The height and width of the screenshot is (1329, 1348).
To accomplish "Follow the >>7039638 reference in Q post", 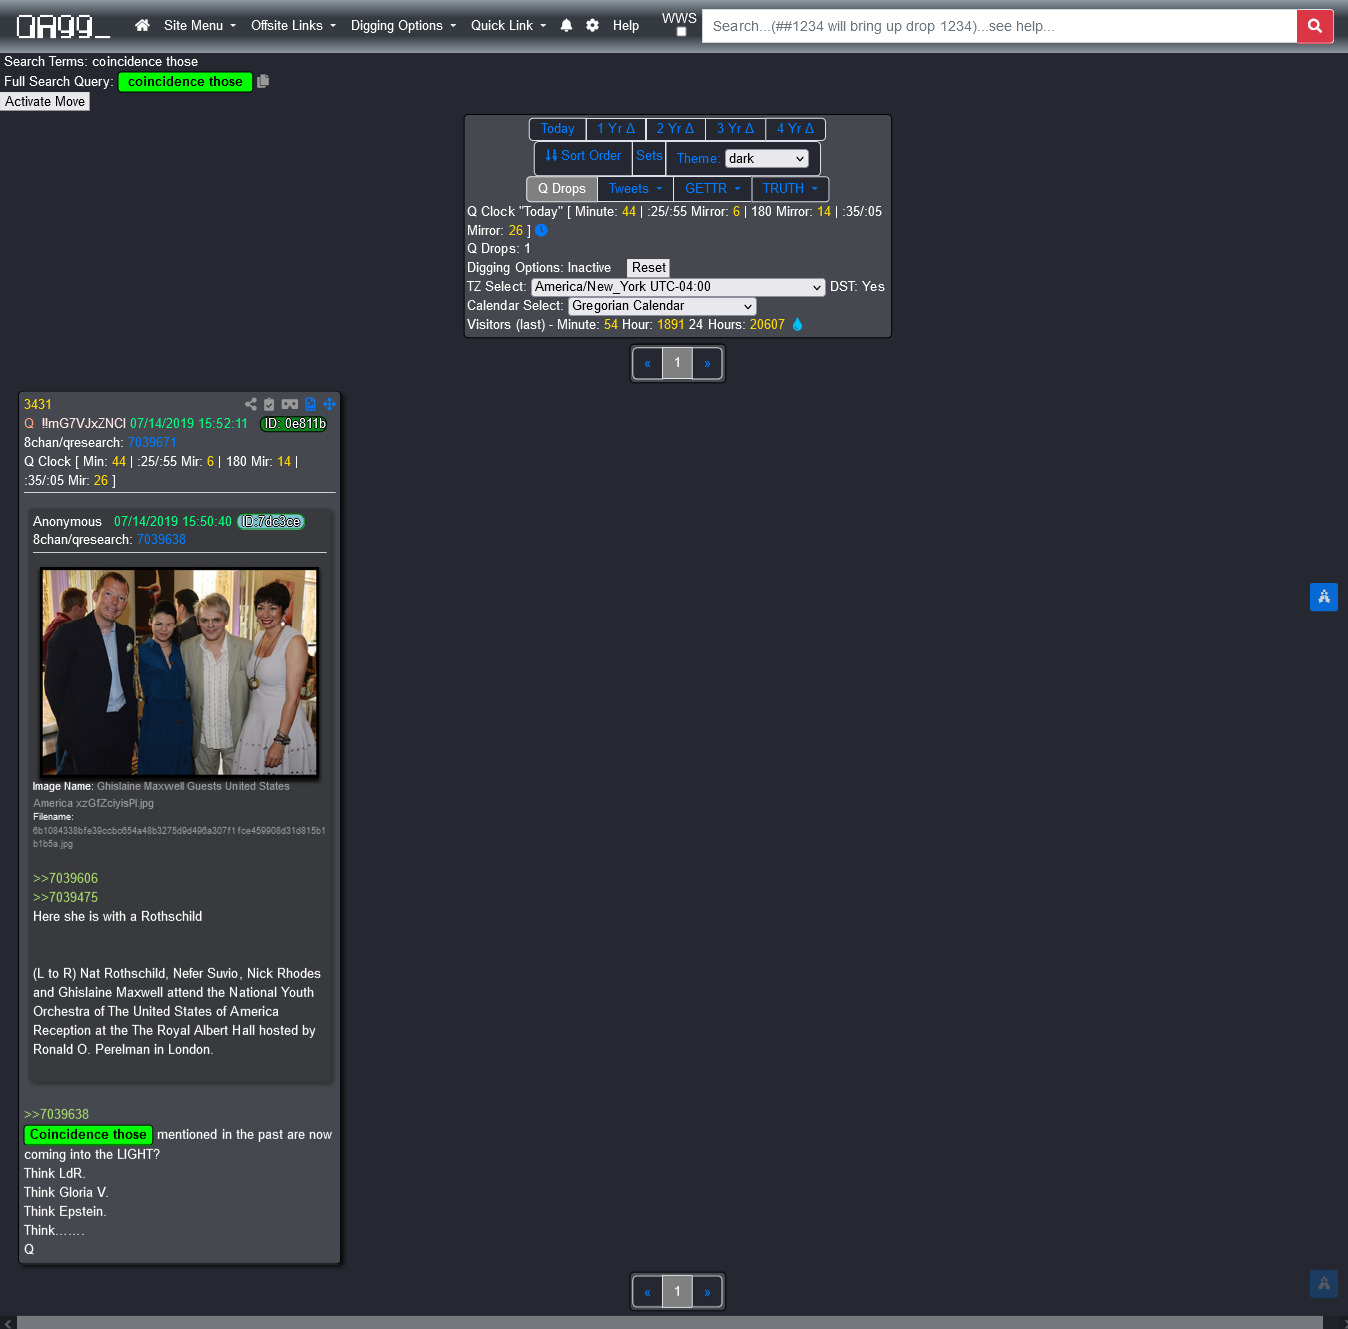I will (x=56, y=1115).
